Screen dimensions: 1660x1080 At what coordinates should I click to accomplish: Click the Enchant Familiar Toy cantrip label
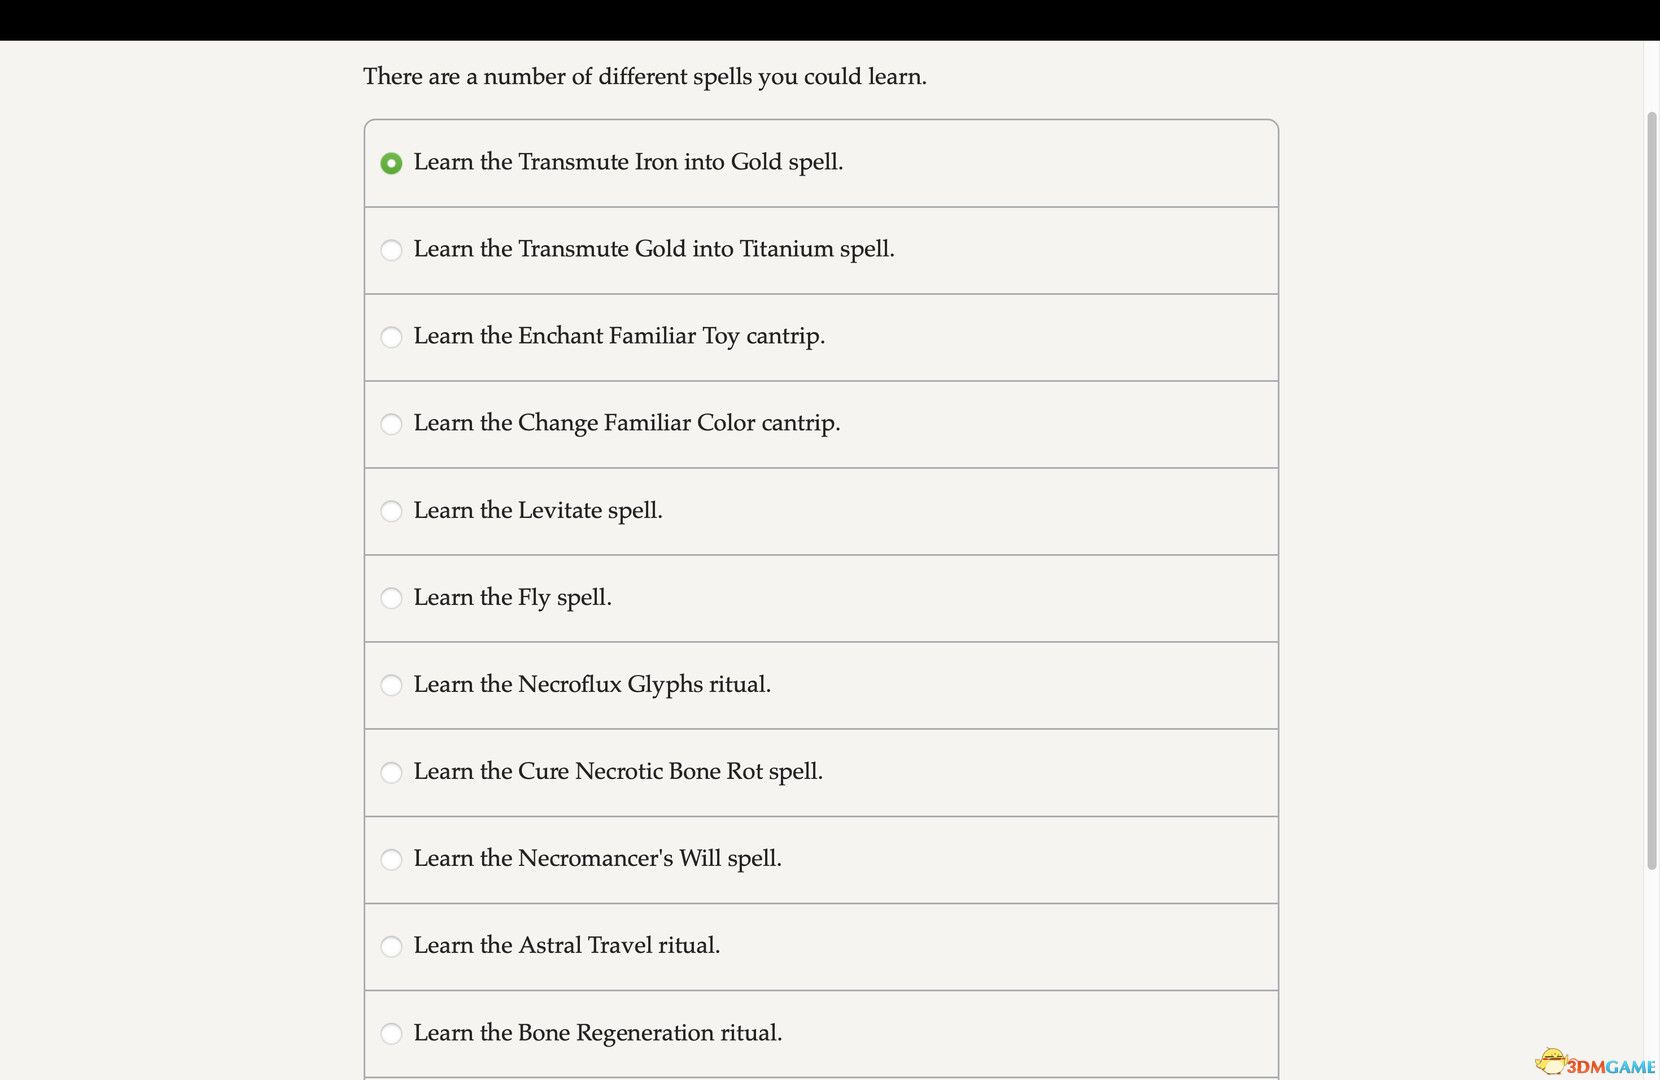(x=619, y=336)
